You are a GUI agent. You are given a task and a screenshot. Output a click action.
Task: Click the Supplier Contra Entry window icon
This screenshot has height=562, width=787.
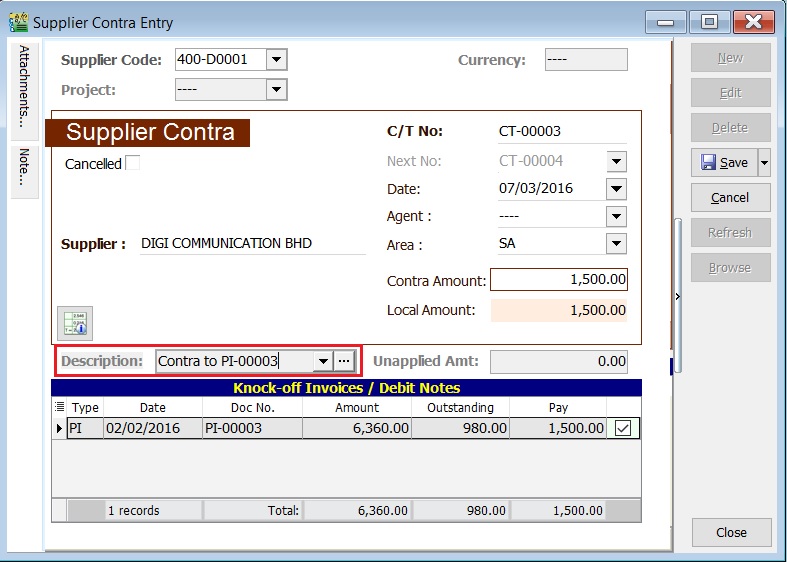tap(18, 22)
